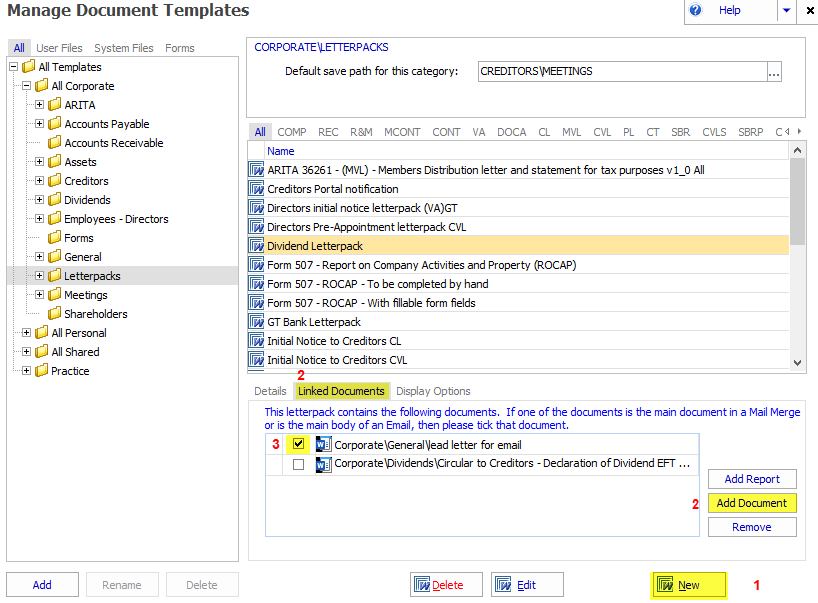The width and height of the screenshot is (818, 603).
Task: Click the Help question mark icon
Action: pos(697,10)
